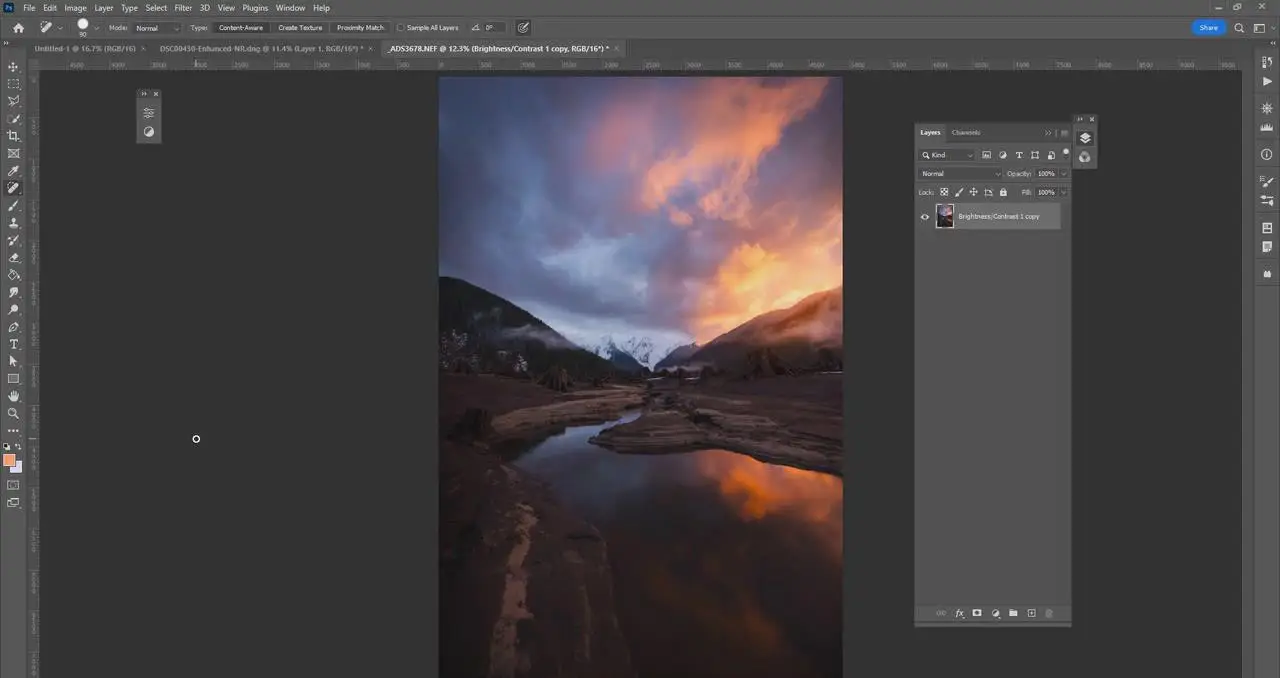
Task: Open the Image menu
Action: click(76, 7)
